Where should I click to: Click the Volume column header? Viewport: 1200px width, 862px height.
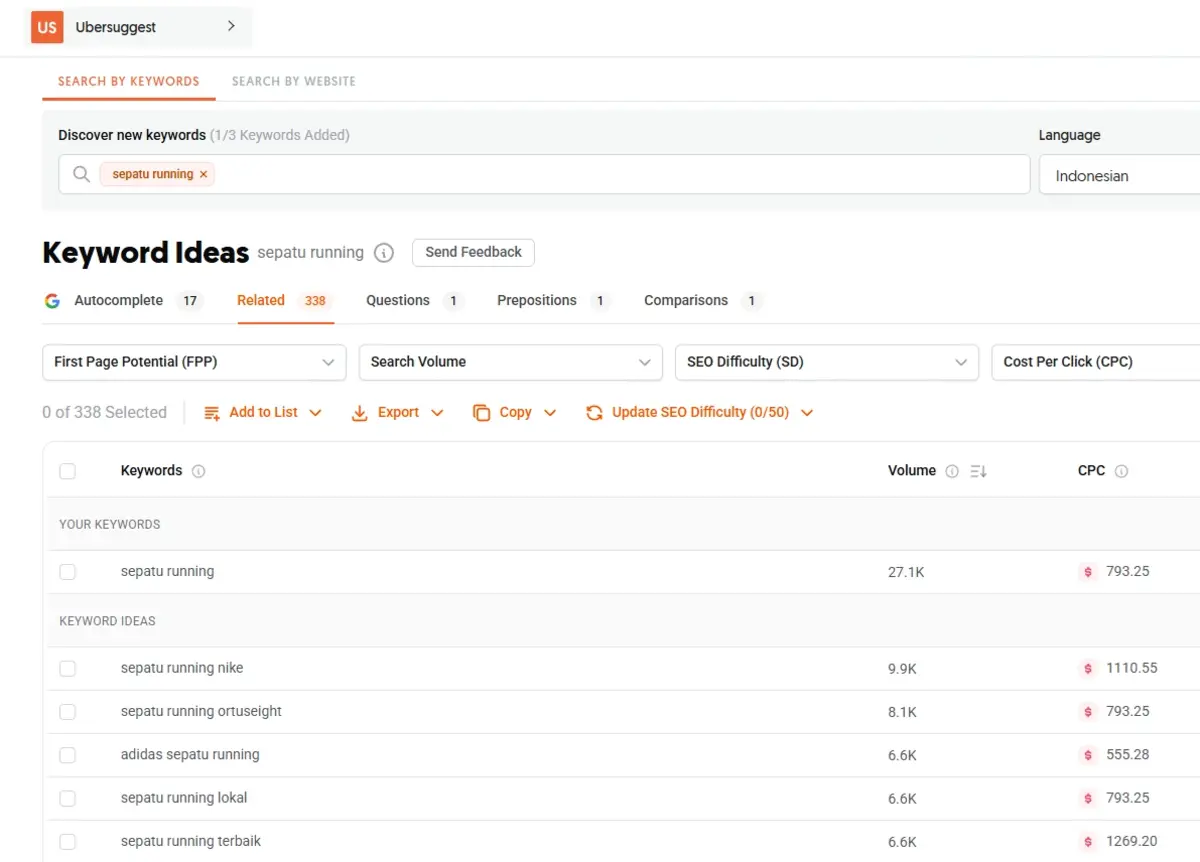(912, 471)
